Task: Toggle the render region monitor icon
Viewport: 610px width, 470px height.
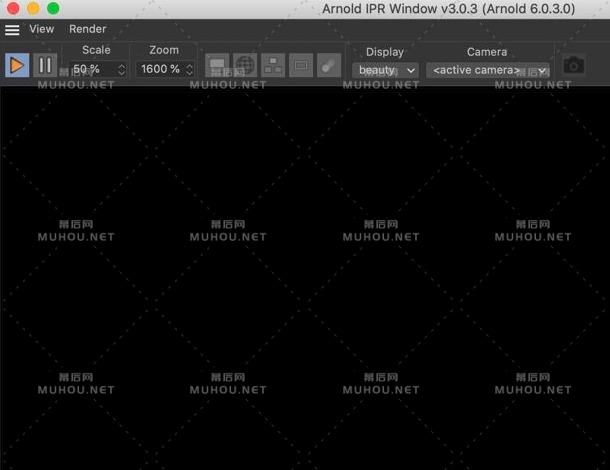Action: tap(217, 65)
